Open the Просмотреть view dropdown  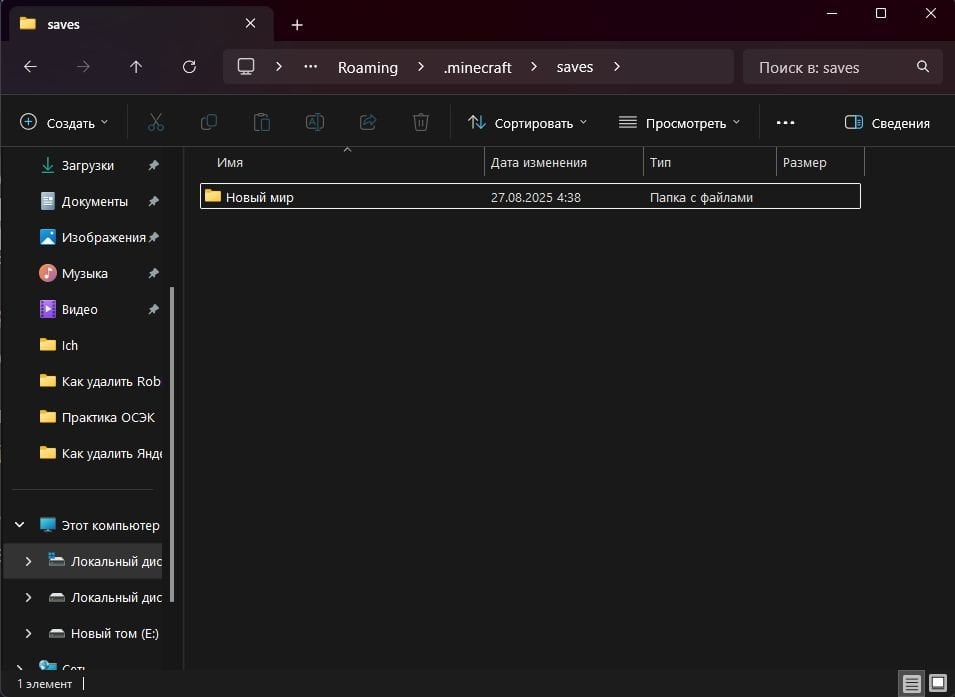click(x=680, y=123)
